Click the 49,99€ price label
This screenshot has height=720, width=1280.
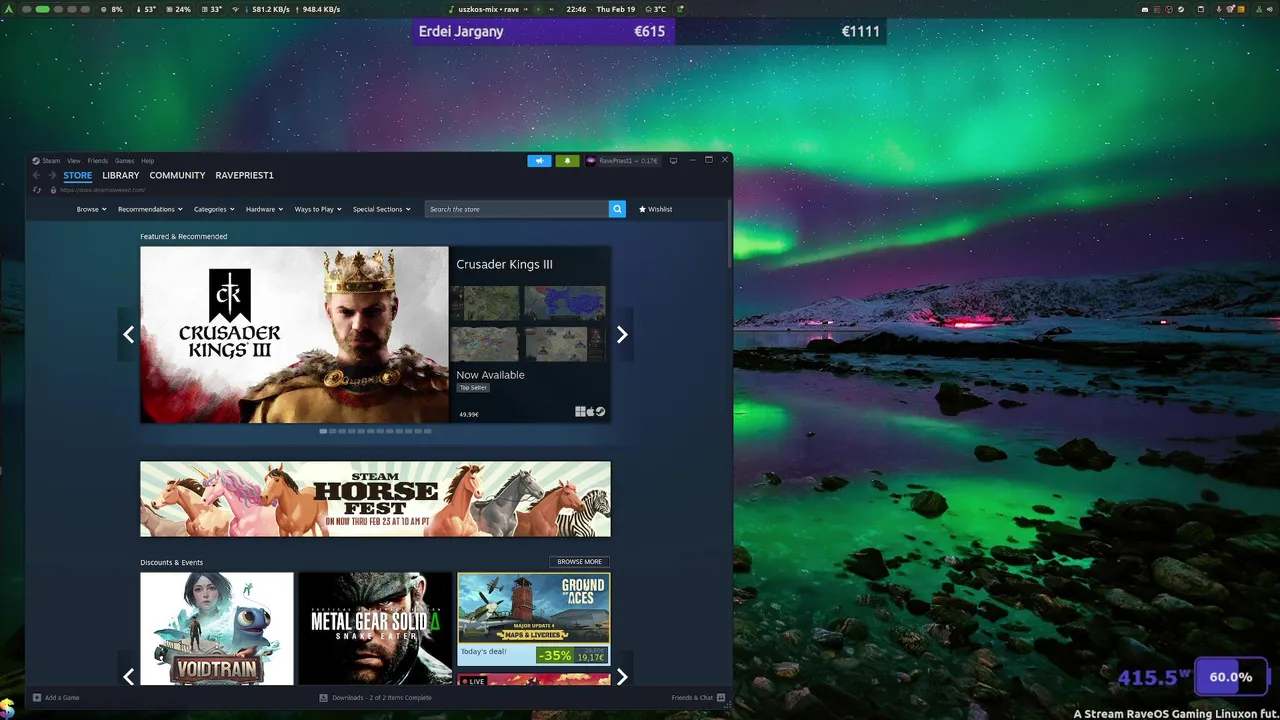point(469,414)
